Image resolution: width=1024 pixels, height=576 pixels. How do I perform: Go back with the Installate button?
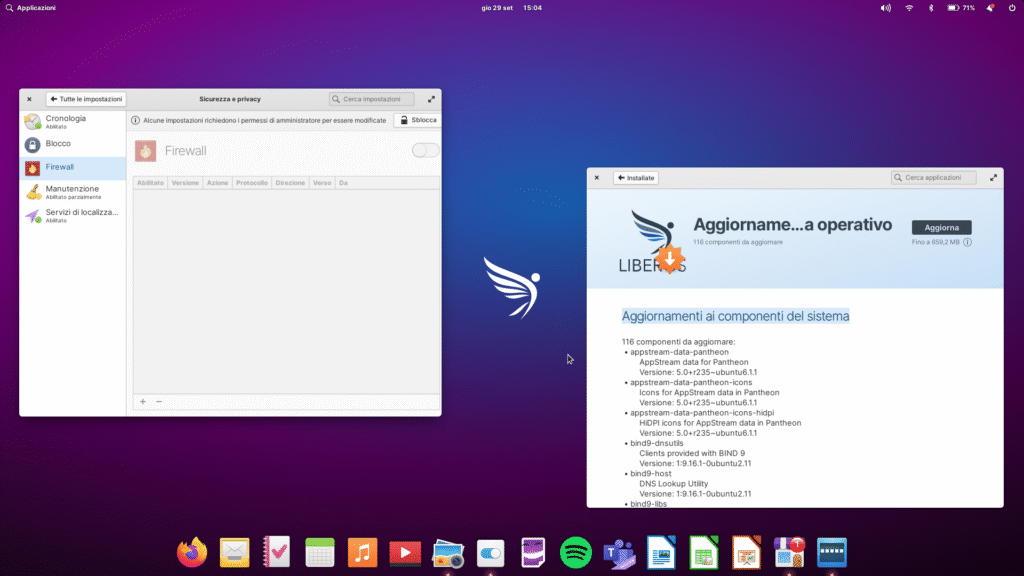click(x=636, y=178)
